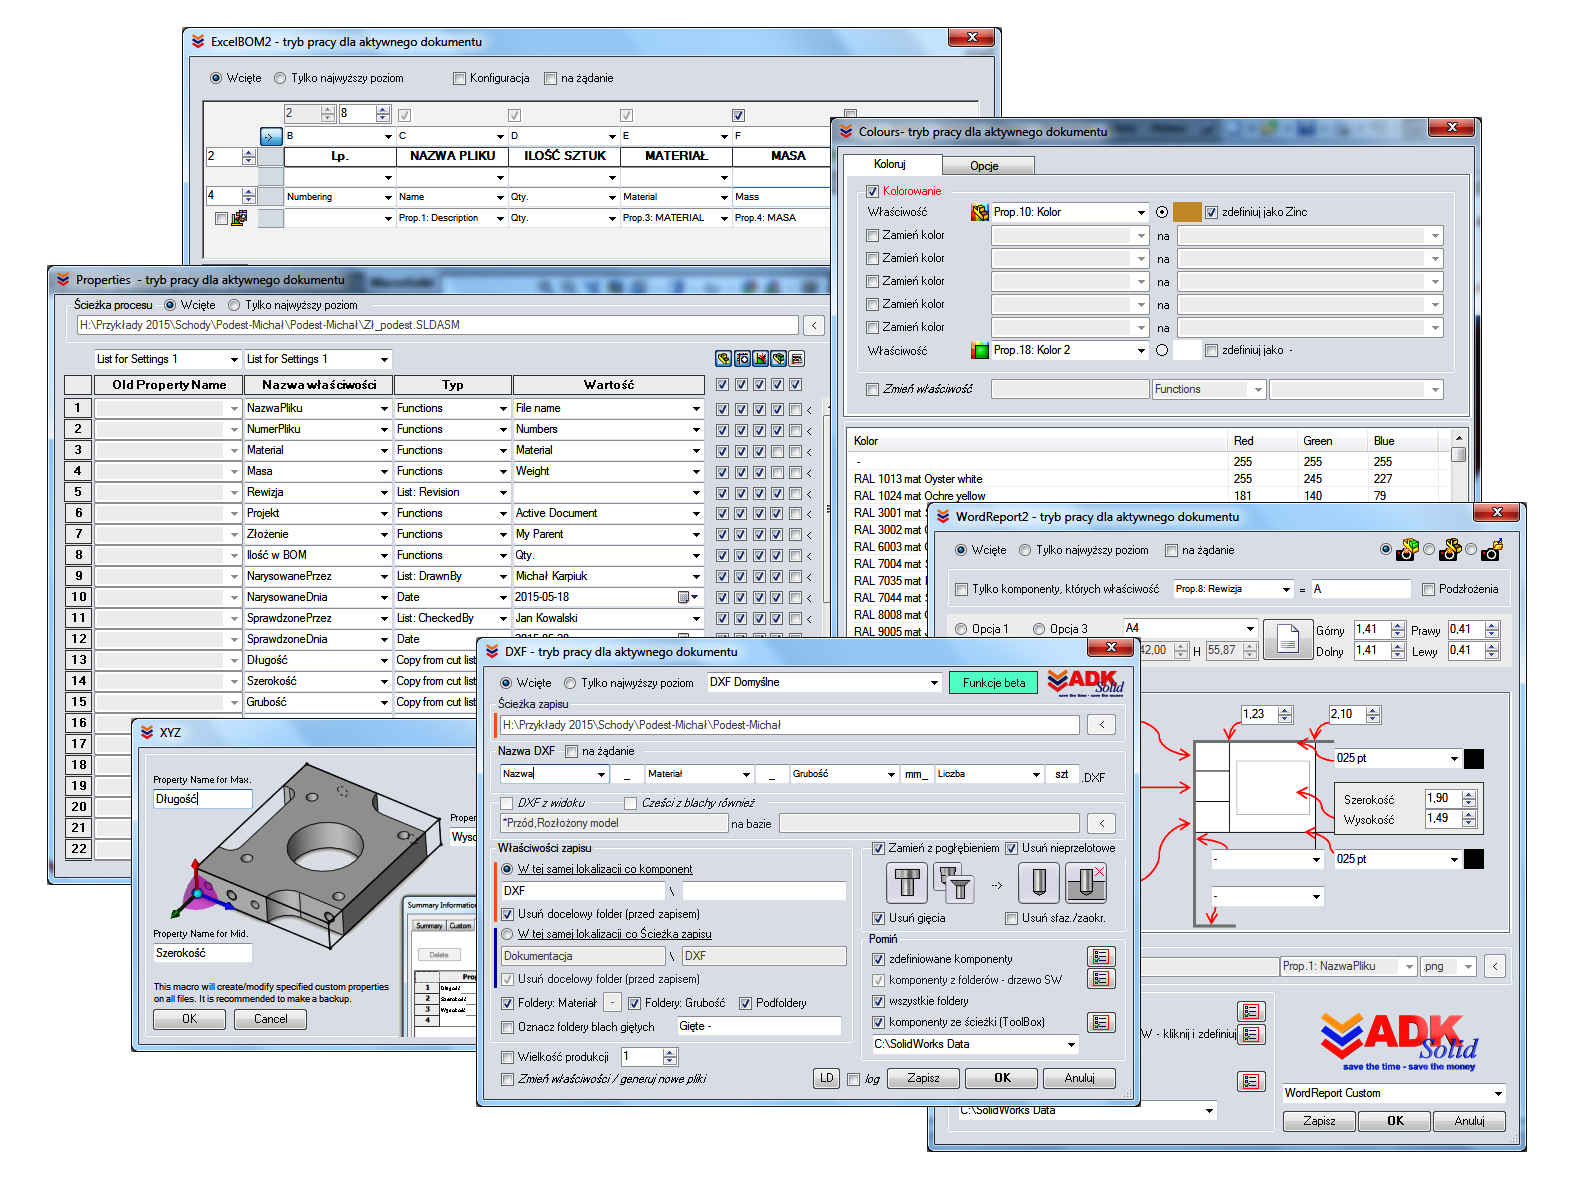
Task: Expand the 'WordReport Custom' dropdown
Action: click(x=1497, y=1093)
